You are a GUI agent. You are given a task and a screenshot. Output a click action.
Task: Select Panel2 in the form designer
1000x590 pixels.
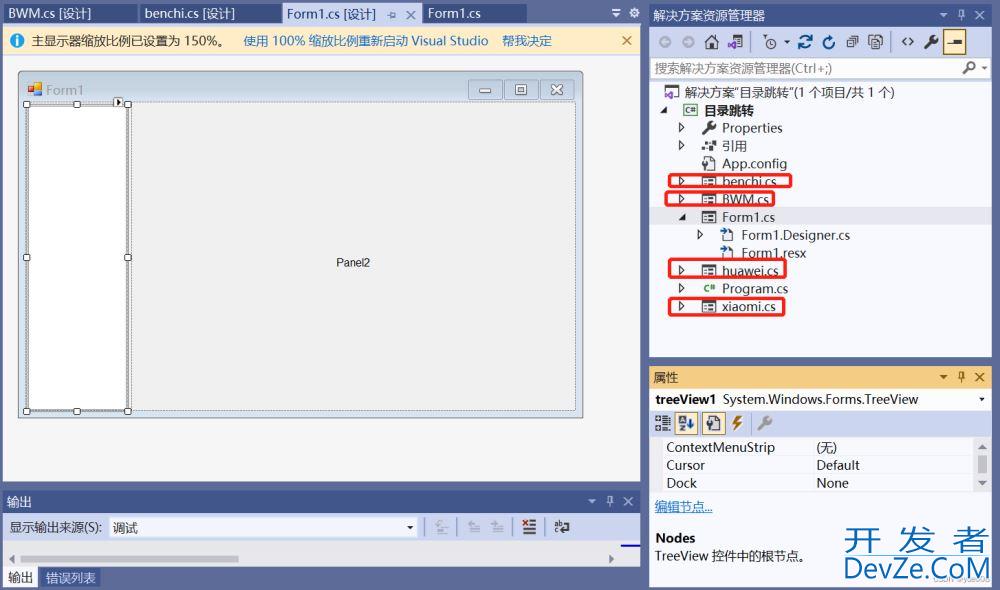click(x=353, y=262)
